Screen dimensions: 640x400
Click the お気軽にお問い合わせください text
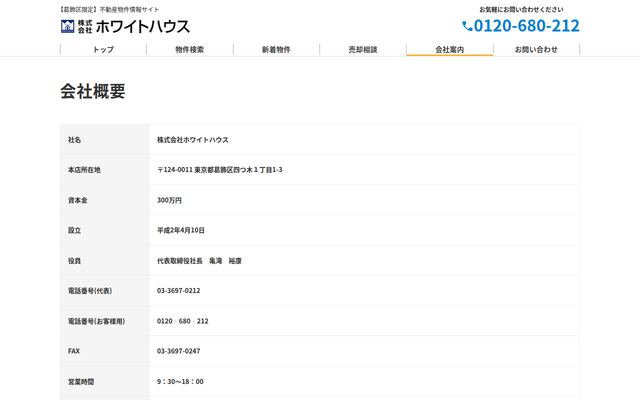coord(521,9)
